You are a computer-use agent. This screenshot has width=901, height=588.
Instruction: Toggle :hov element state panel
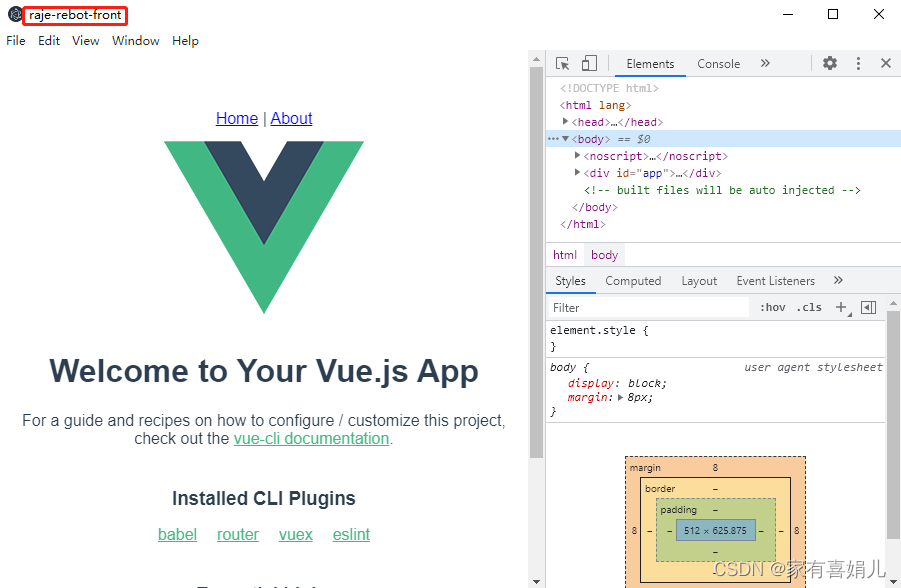pos(772,308)
